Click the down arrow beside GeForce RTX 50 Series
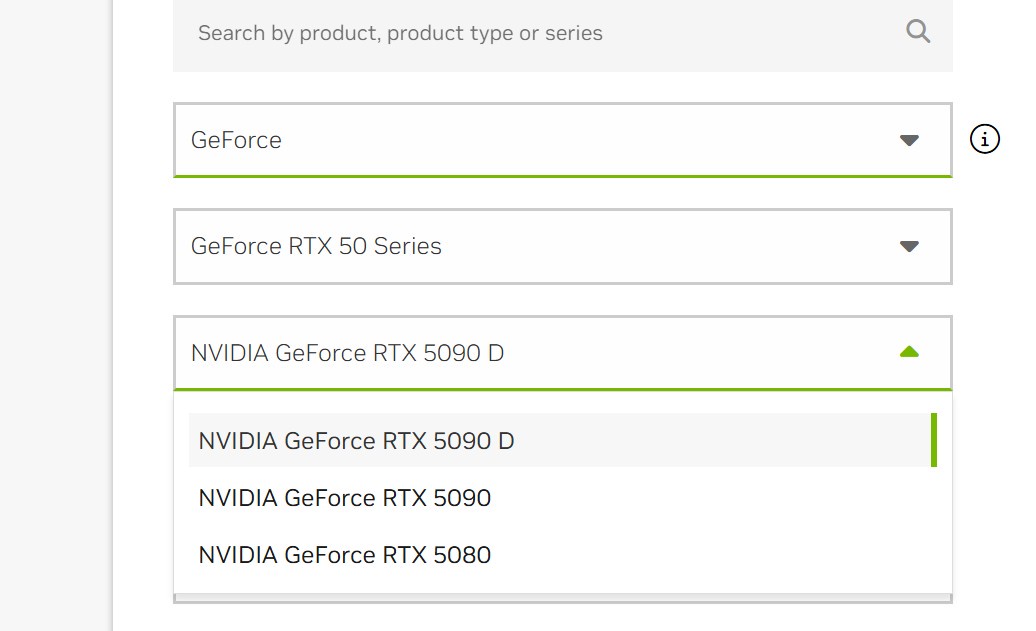Screen dimensions: 1036x631 point(909,246)
